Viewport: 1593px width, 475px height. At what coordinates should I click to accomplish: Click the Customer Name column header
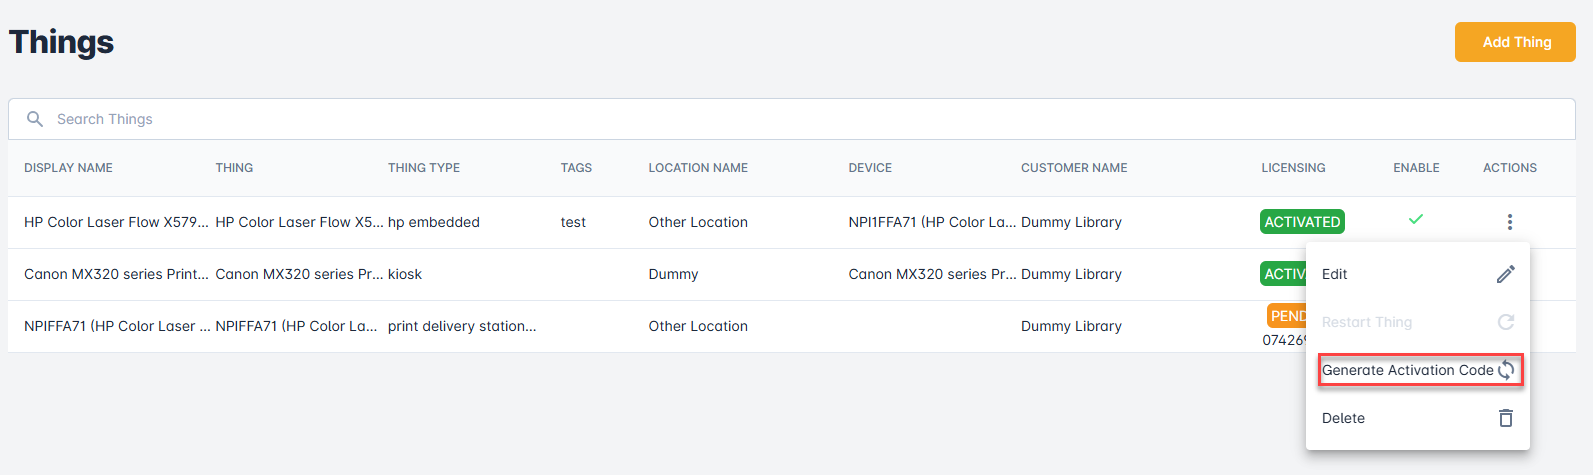(1074, 168)
